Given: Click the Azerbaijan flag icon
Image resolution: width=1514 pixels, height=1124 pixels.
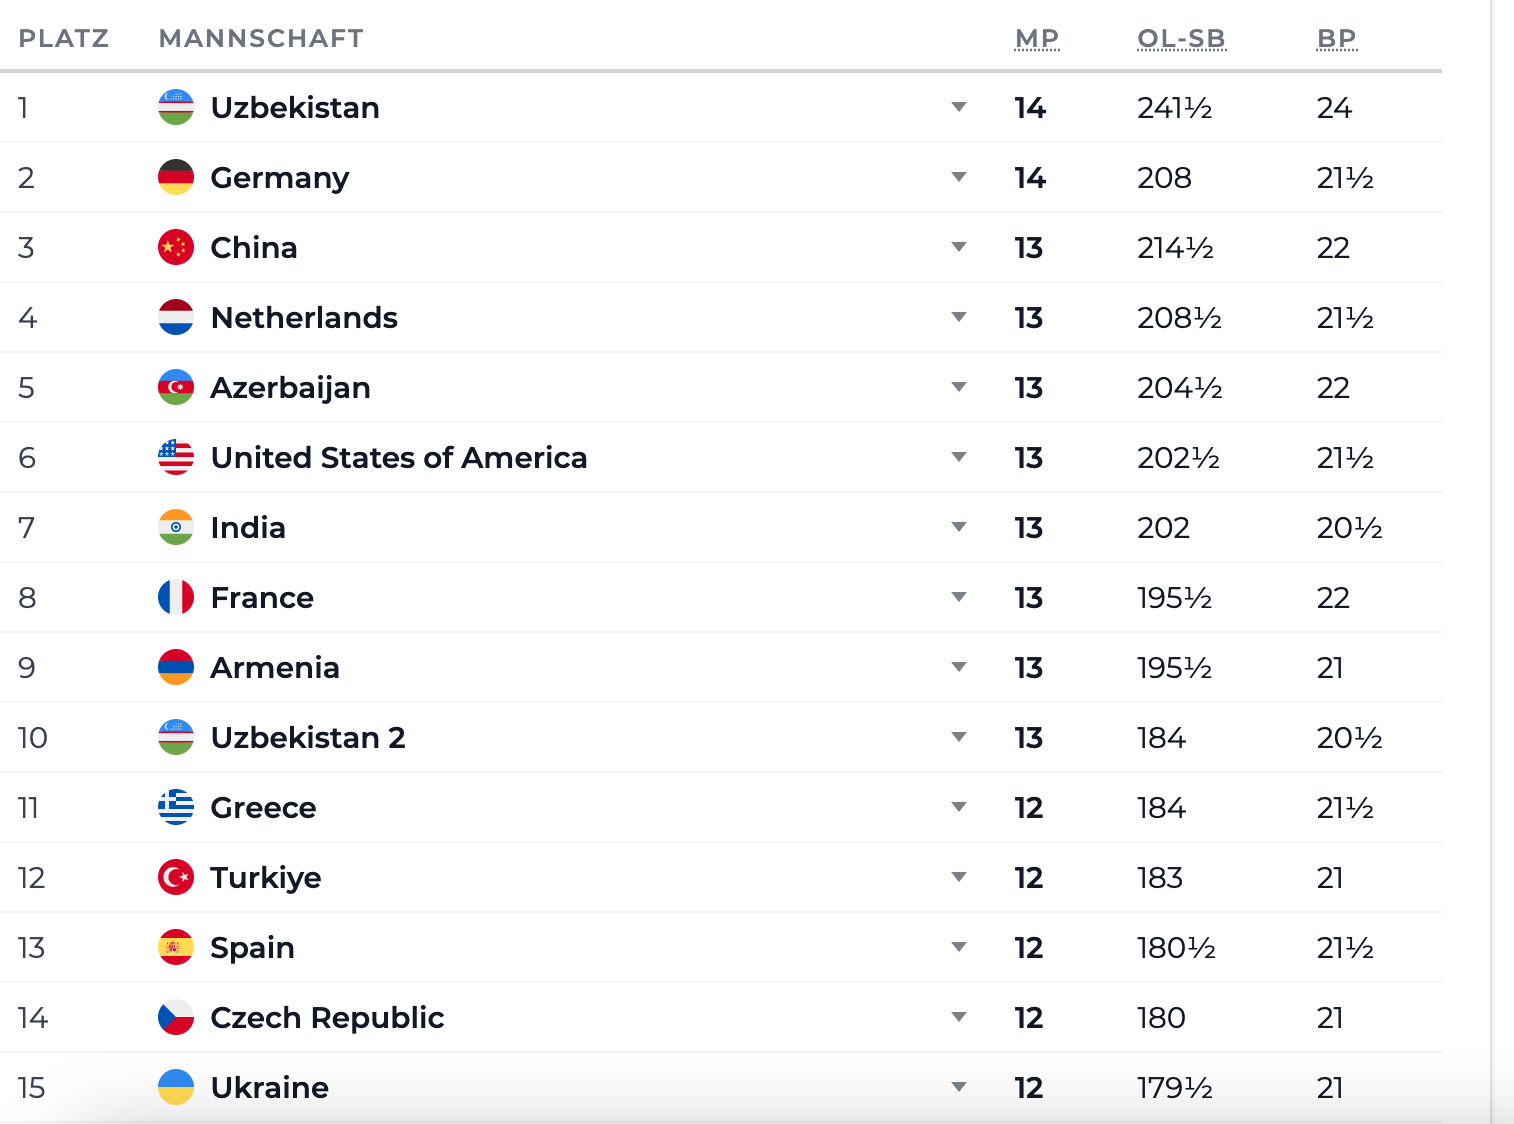Looking at the screenshot, I should tap(176, 387).
